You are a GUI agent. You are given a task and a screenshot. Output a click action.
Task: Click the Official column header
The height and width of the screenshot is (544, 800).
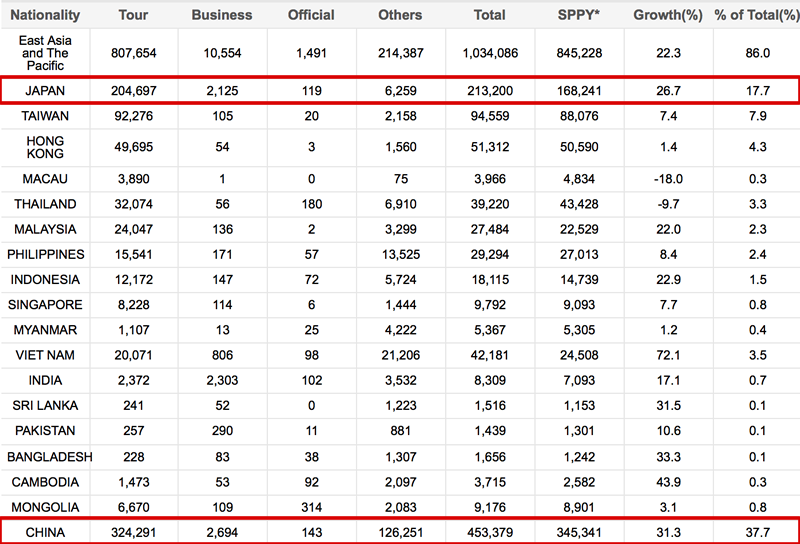[x=311, y=15]
